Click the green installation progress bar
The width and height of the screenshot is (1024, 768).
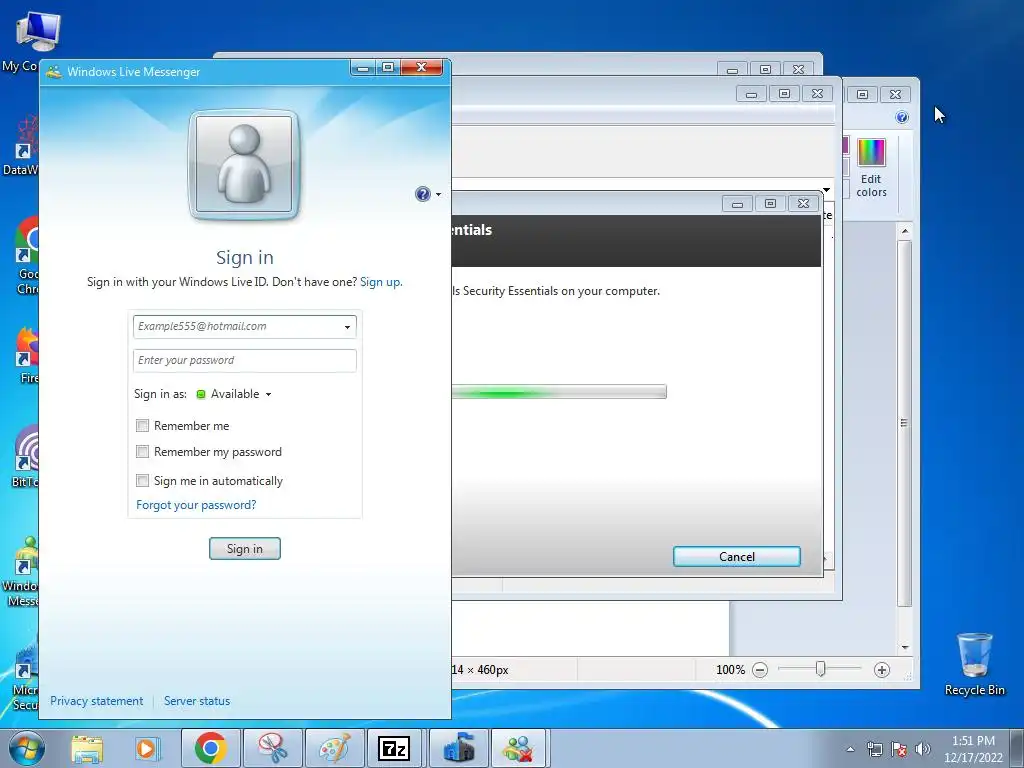pos(559,392)
